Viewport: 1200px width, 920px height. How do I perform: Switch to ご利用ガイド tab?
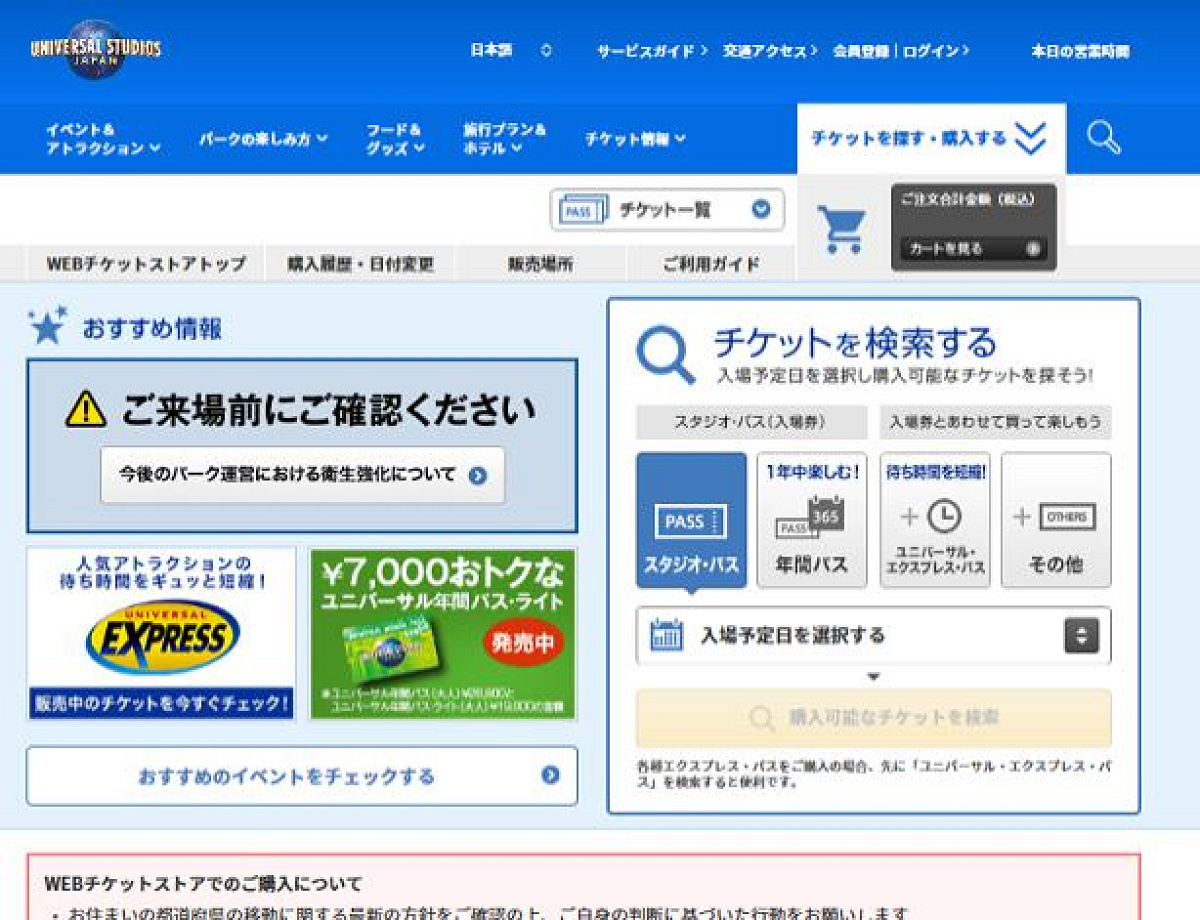[x=711, y=264]
